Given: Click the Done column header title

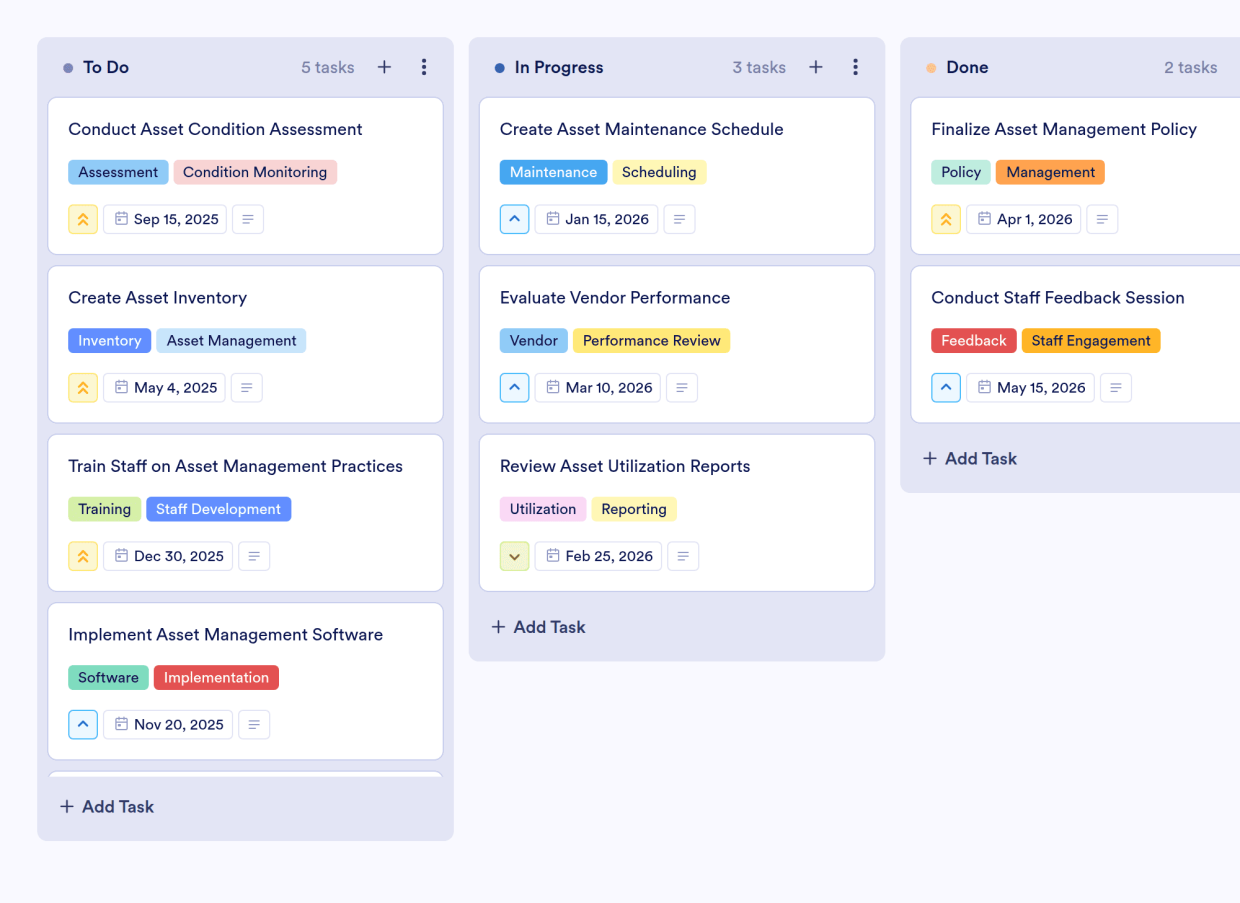Looking at the screenshot, I should pos(967,67).
